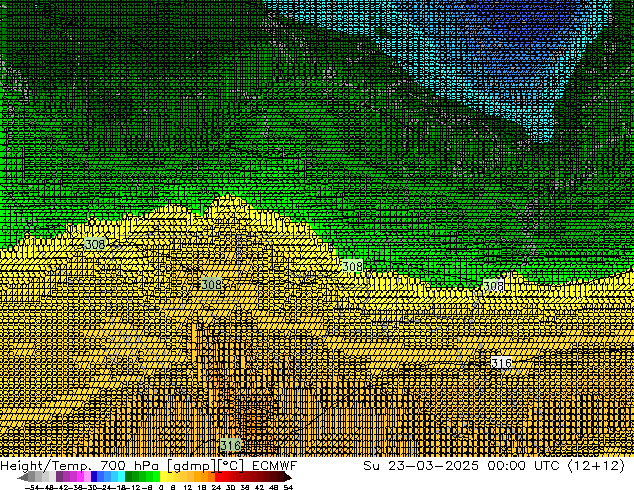The width and height of the screenshot is (634, 490).
Task: Click the bright red swatch on the color scale
Action: coord(218,477)
